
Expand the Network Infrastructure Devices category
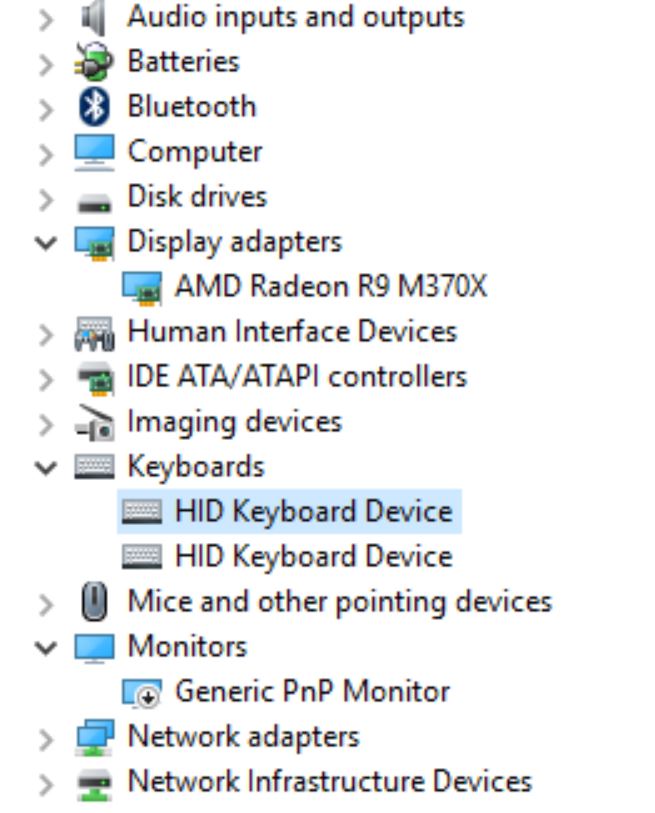click(x=46, y=782)
